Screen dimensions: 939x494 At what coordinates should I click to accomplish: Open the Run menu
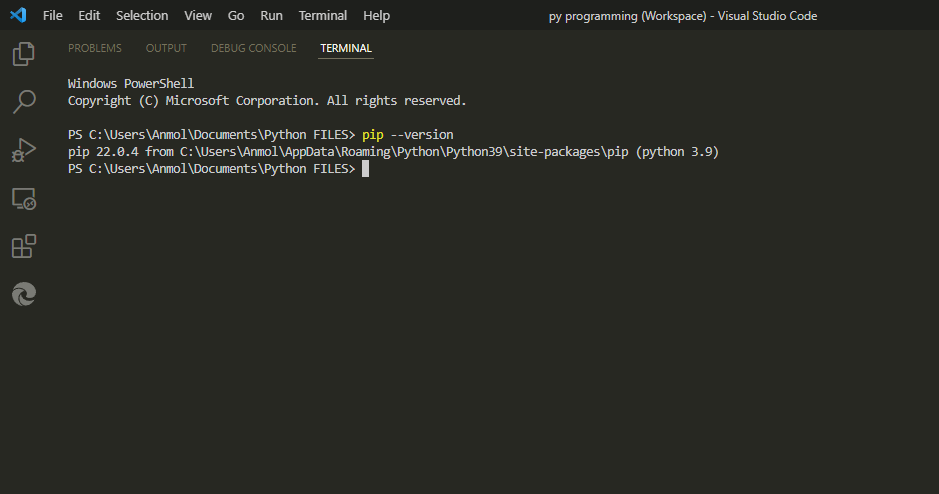coord(271,16)
